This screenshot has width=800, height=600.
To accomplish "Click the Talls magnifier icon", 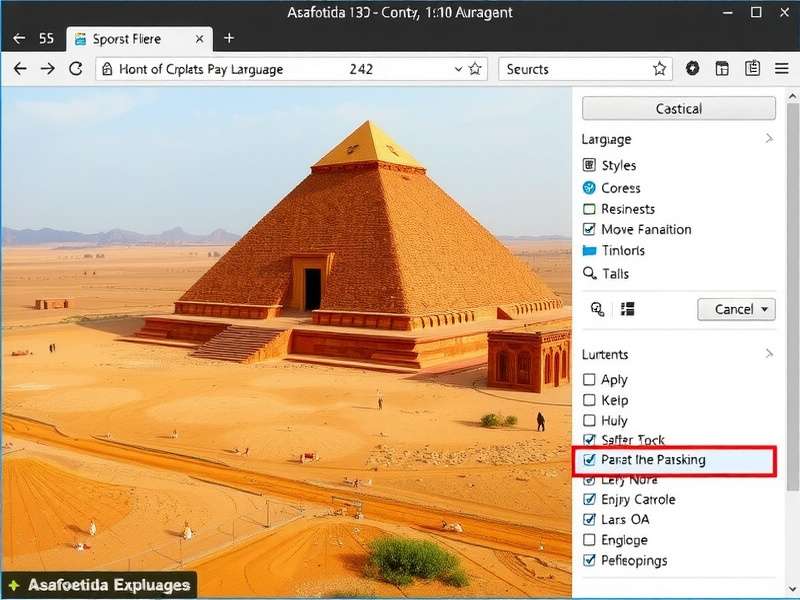I will [x=589, y=273].
